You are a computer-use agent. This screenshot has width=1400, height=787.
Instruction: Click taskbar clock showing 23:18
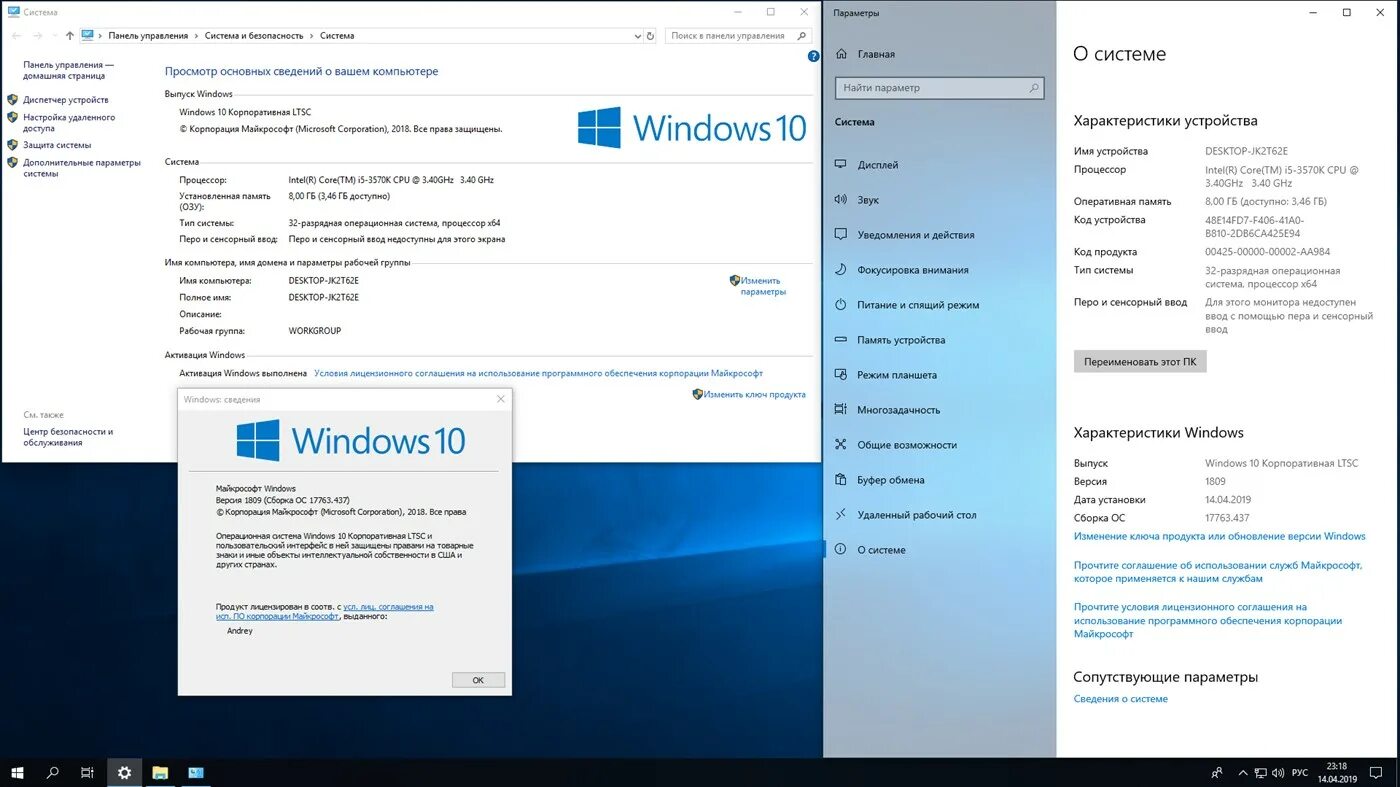click(1336, 773)
